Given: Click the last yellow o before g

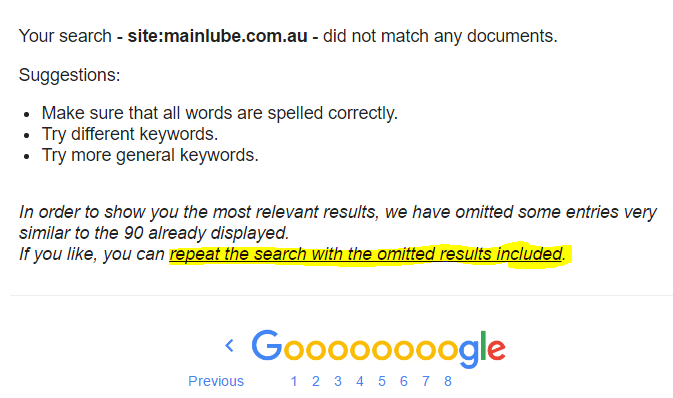Looking at the screenshot, I should coord(448,349).
